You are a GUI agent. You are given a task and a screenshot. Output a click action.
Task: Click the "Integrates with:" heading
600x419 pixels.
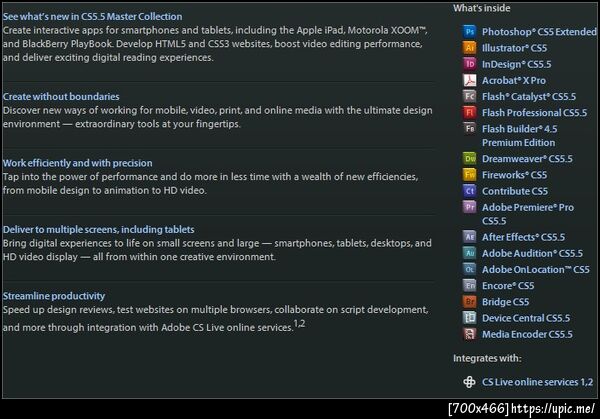[487, 359]
